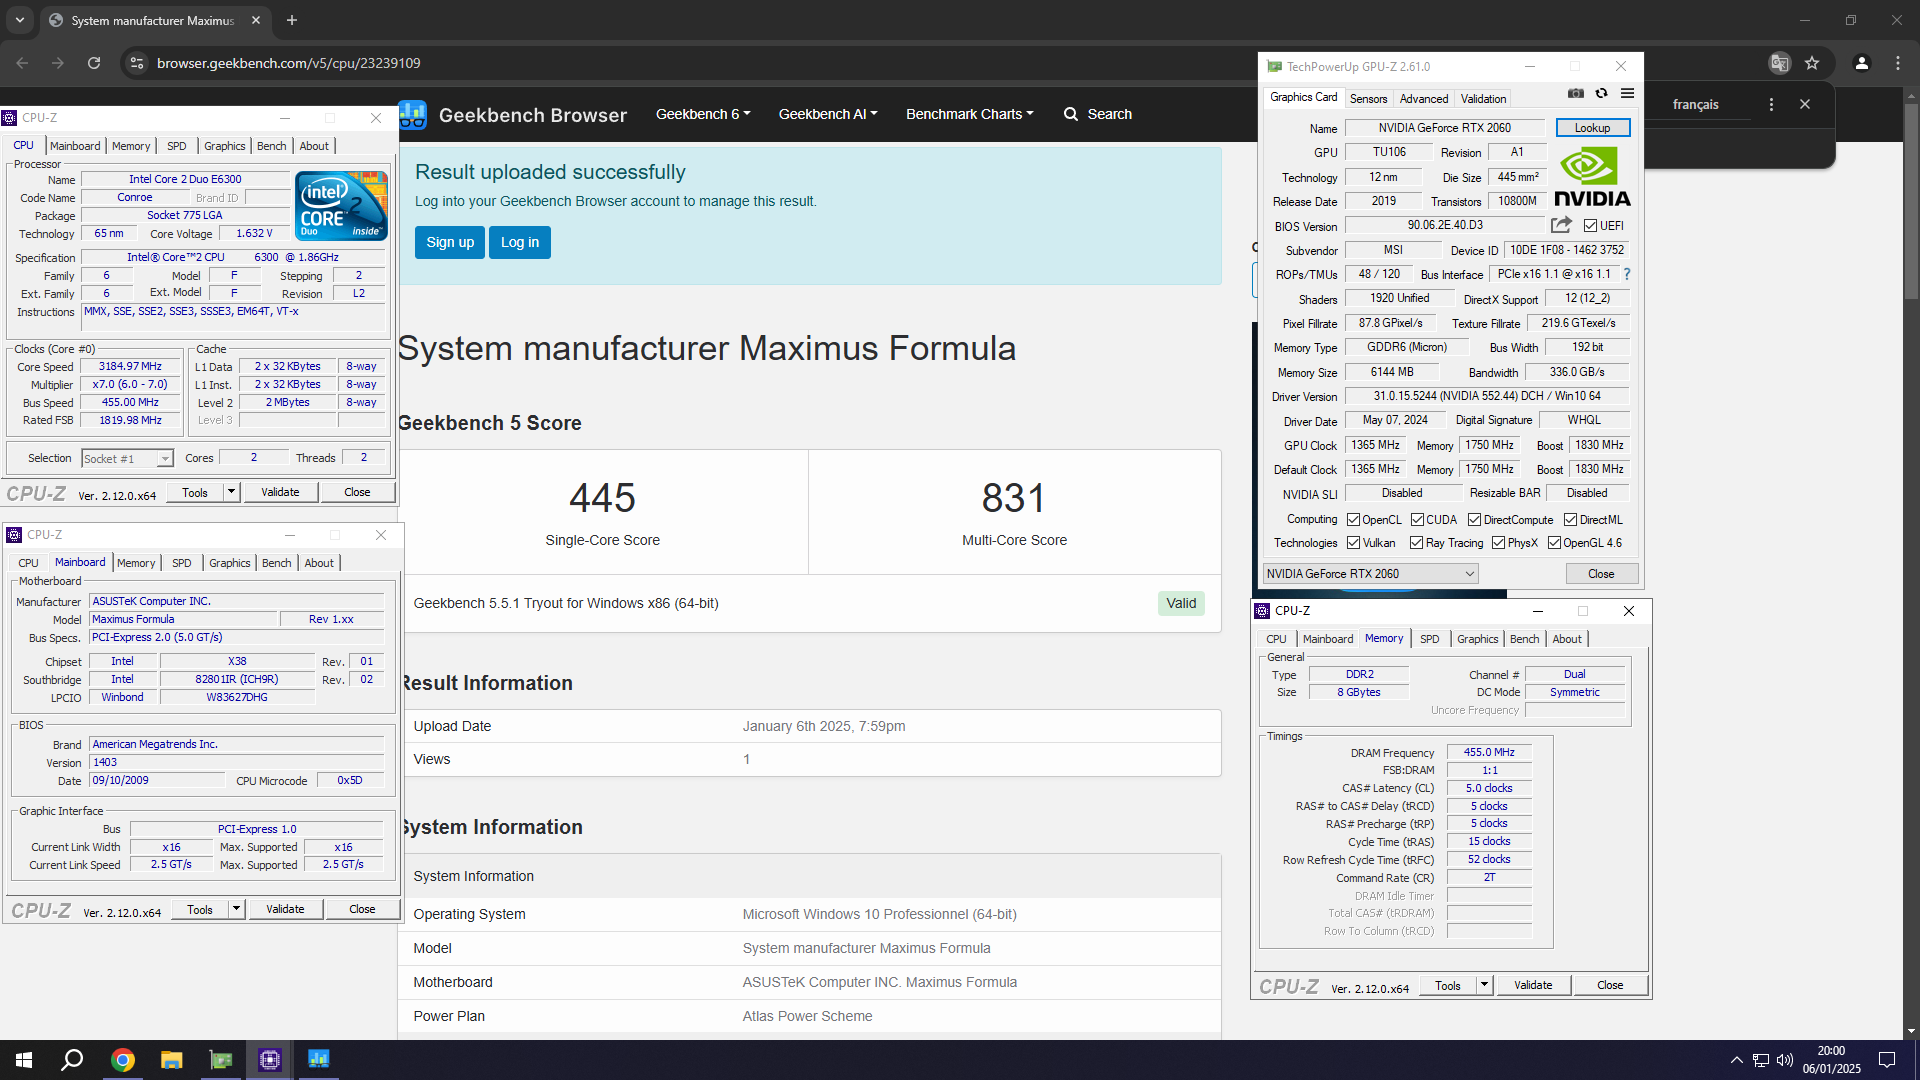Select français in the translate popup
1920x1080 pixels.
tap(1695, 104)
